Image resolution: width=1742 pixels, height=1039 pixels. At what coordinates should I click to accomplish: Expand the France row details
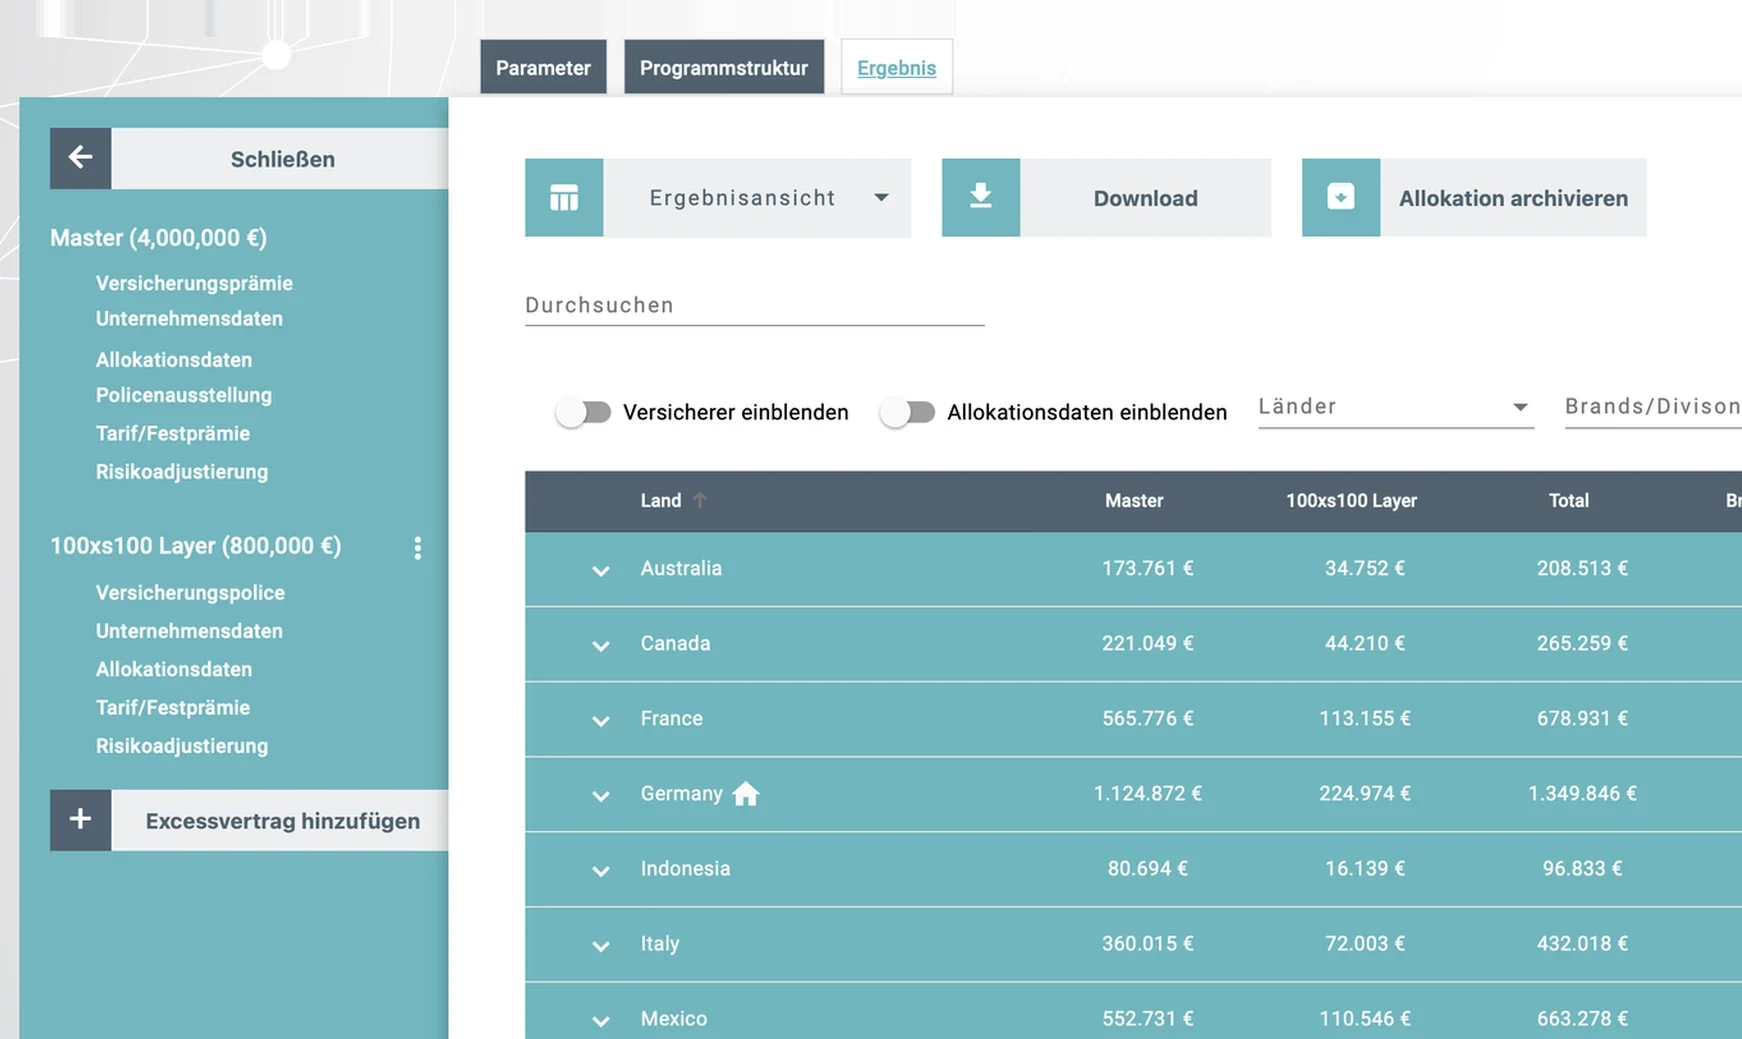coord(600,720)
